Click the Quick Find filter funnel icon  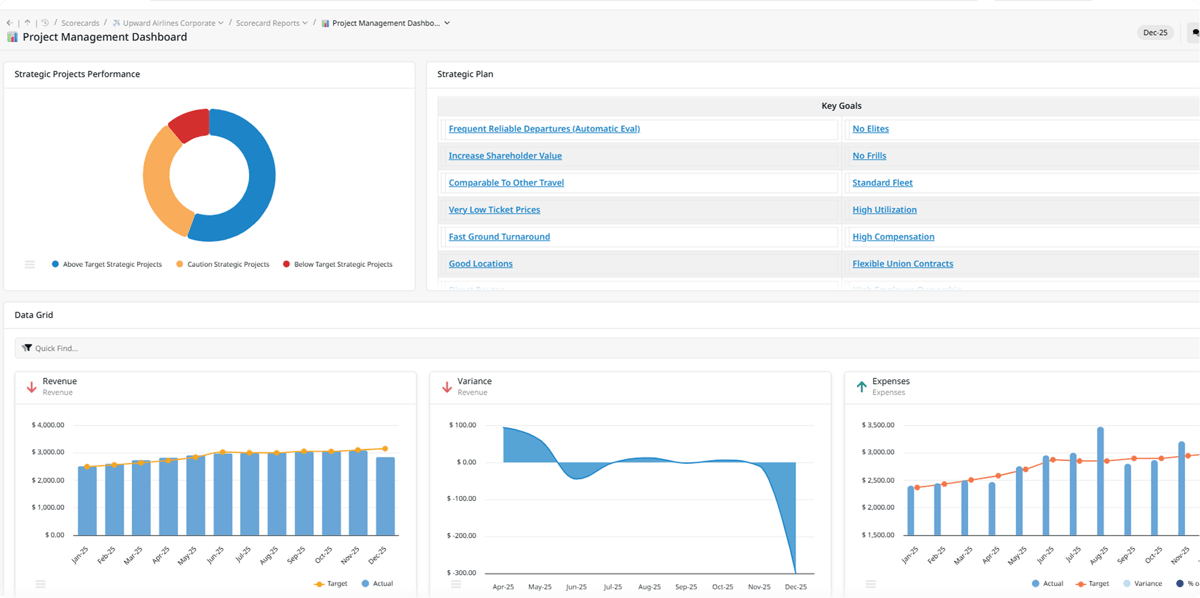27,348
